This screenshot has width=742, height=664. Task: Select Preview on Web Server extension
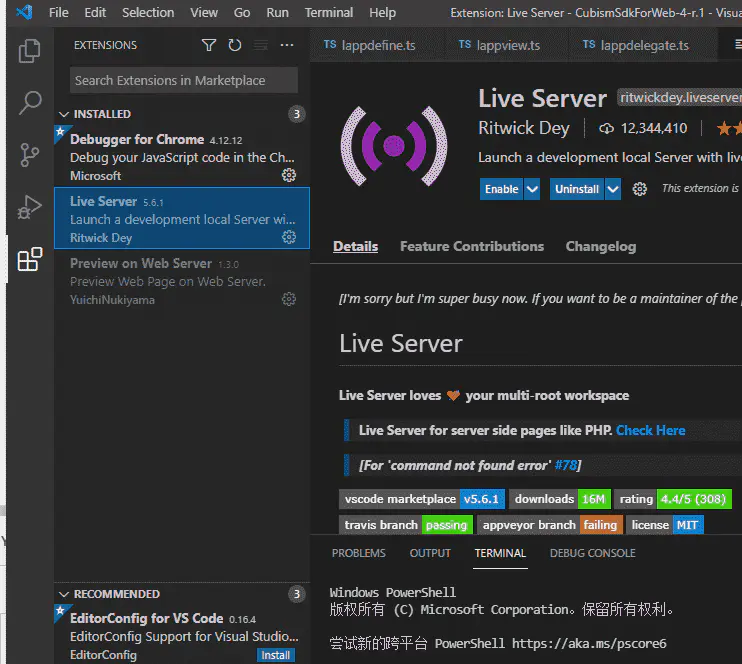[182, 280]
